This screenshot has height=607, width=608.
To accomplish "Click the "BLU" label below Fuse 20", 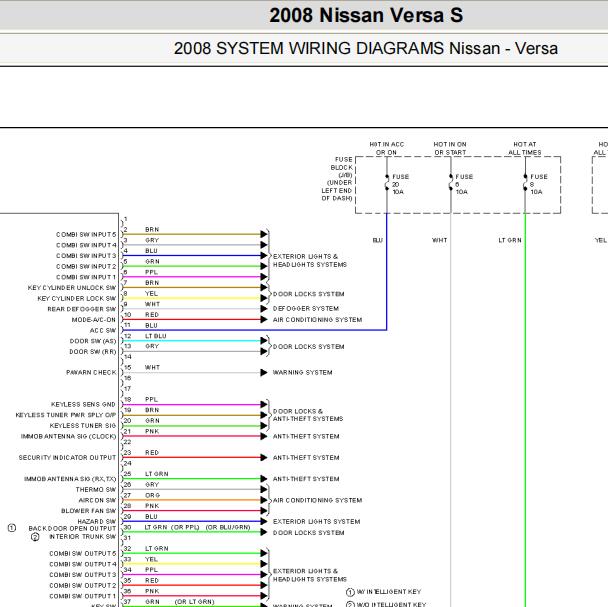I will 378,240.
